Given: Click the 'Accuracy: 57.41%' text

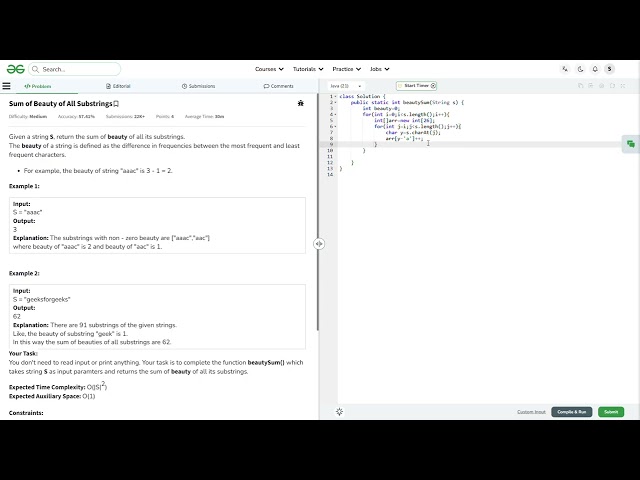Looking at the screenshot, I should [76, 116].
